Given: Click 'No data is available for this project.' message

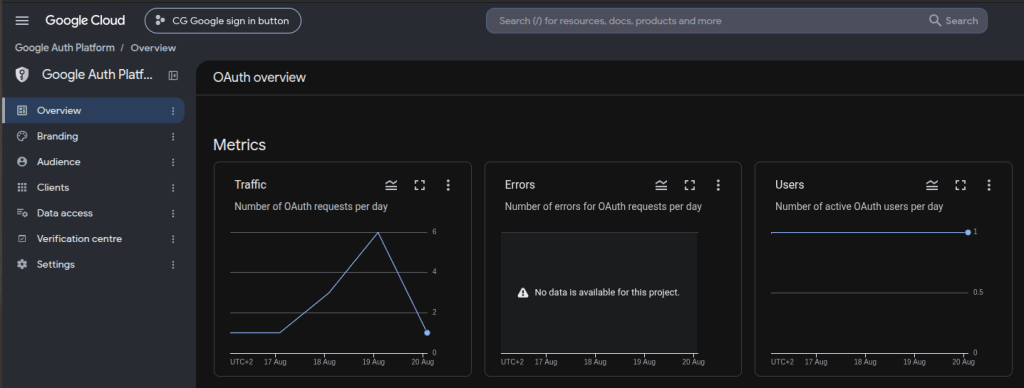Looking at the screenshot, I should point(607,293).
